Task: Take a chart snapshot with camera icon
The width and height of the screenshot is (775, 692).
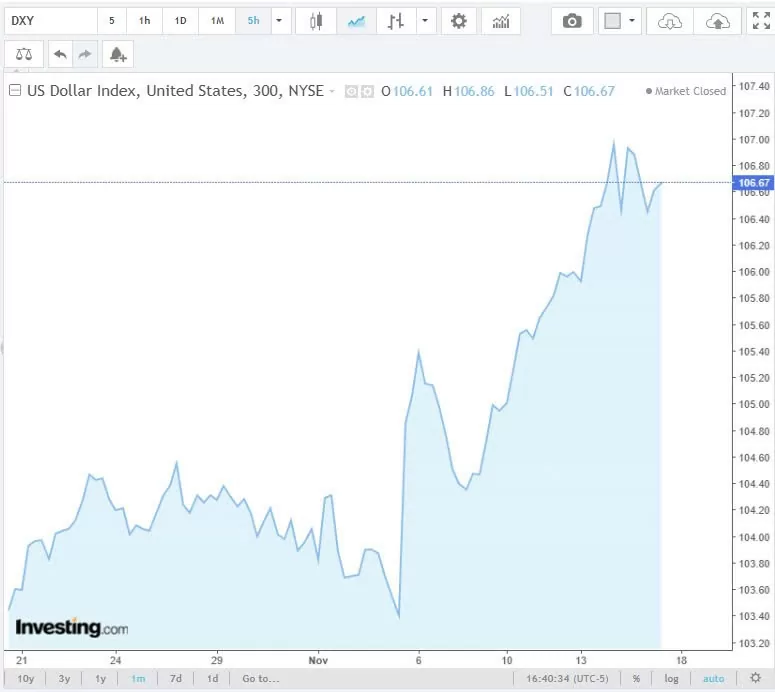Action: coord(572,21)
